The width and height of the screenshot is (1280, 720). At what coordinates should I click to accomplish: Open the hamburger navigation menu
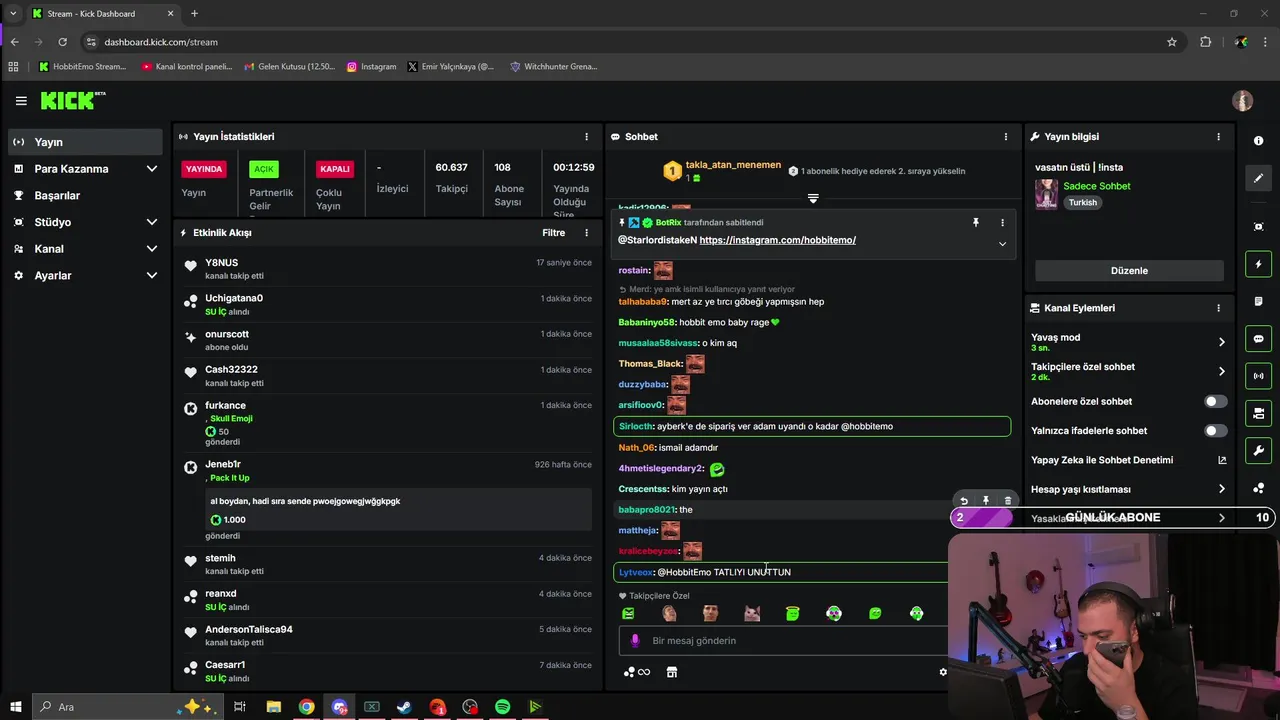pos(21,101)
